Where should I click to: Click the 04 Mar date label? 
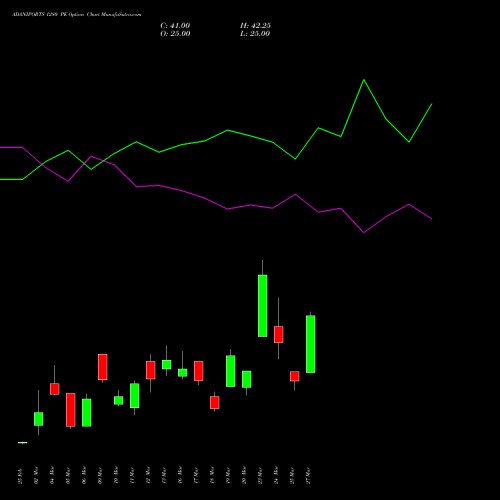coord(52,475)
